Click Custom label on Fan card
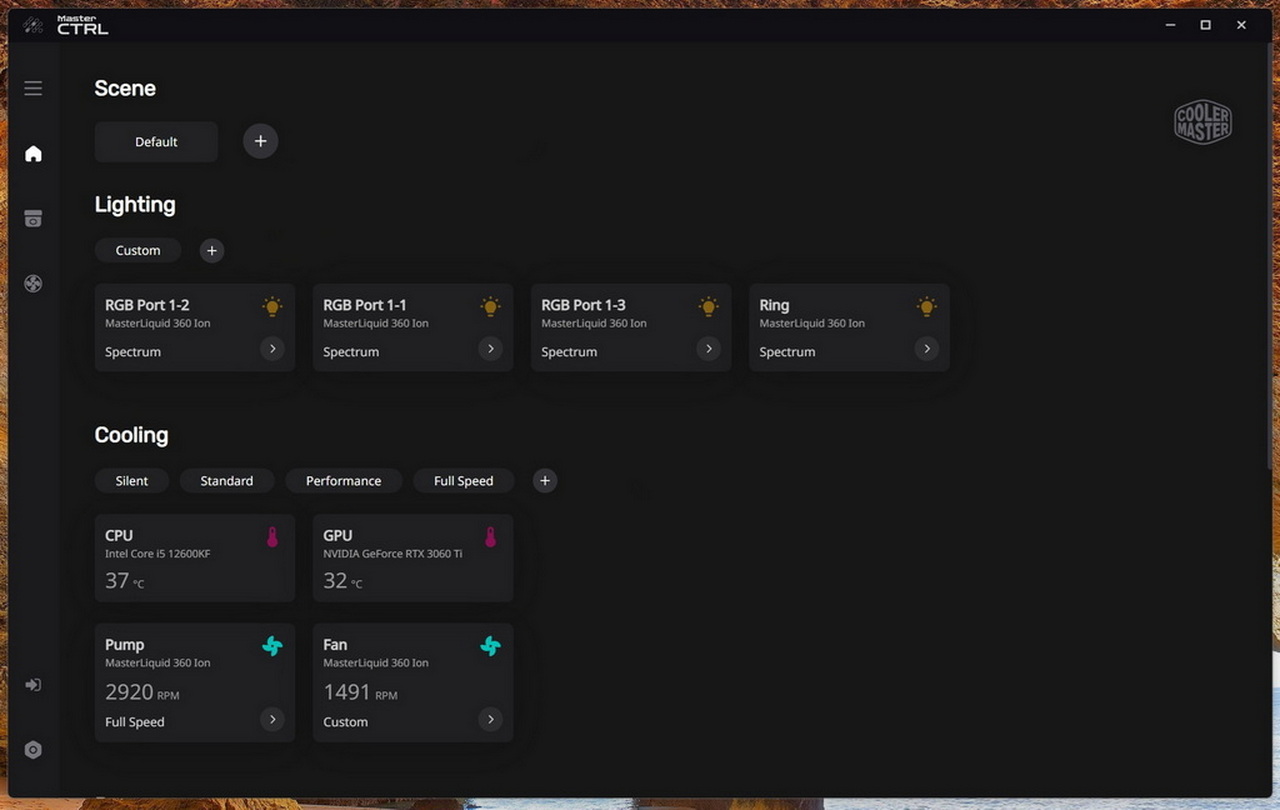 345,722
